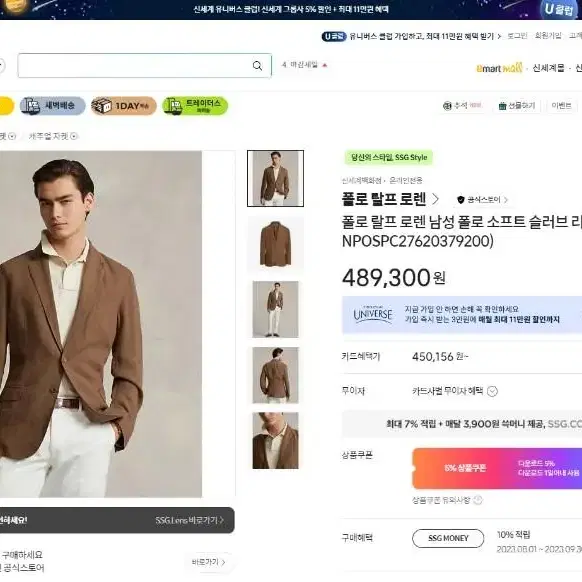582x582 pixels.
Task: Go to 신세계몰 link
Action: click(548, 68)
